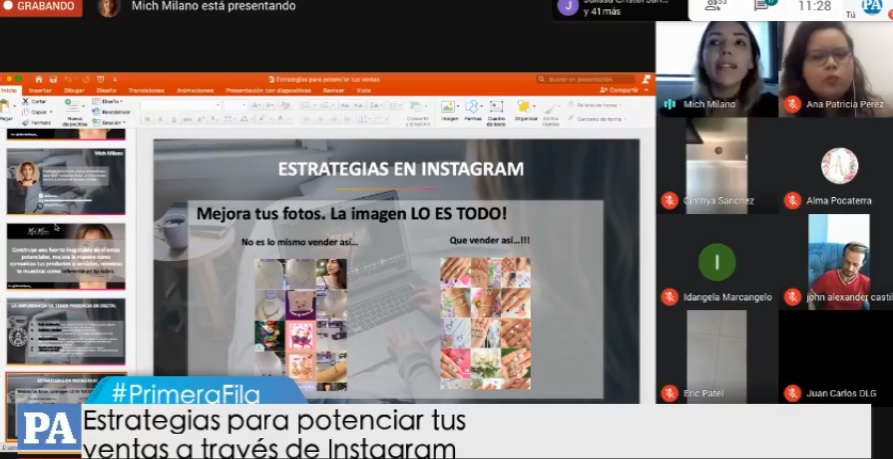The width and height of the screenshot is (893, 459).
Task: Open the Diseño layout dropdown in ribbon
Action: (x=108, y=101)
